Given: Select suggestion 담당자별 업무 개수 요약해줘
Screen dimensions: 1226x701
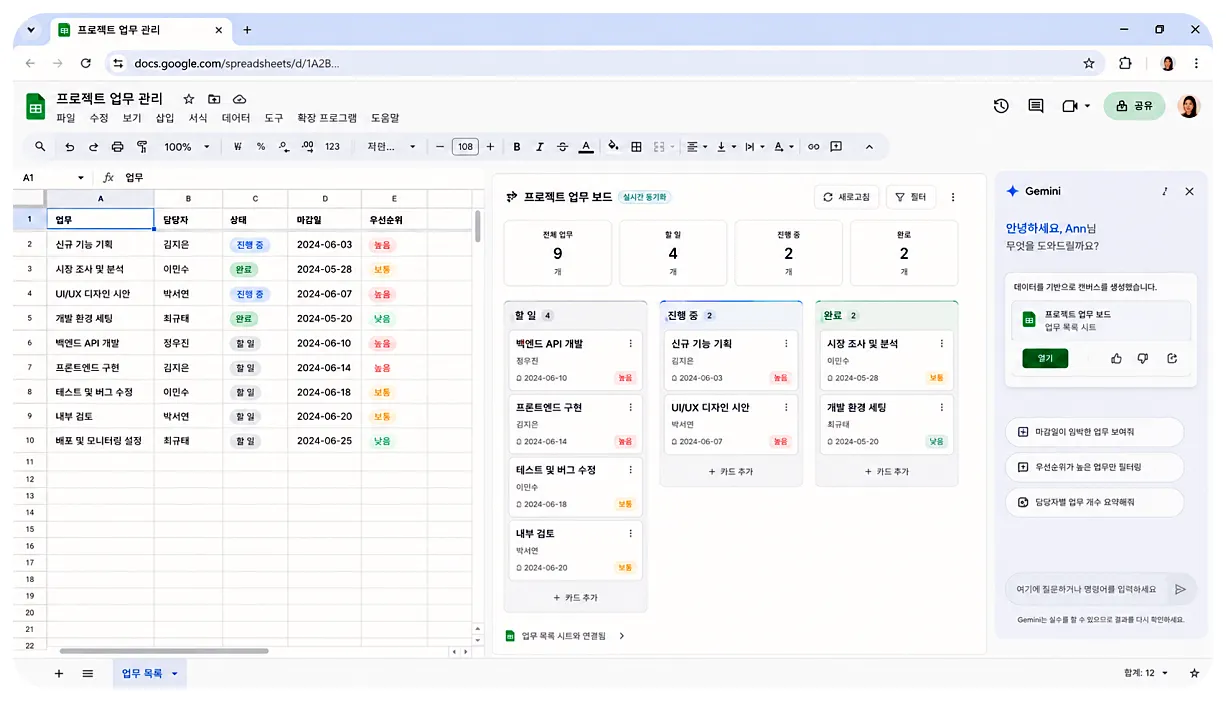Looking at the screenshot, I should point(1095,502).
